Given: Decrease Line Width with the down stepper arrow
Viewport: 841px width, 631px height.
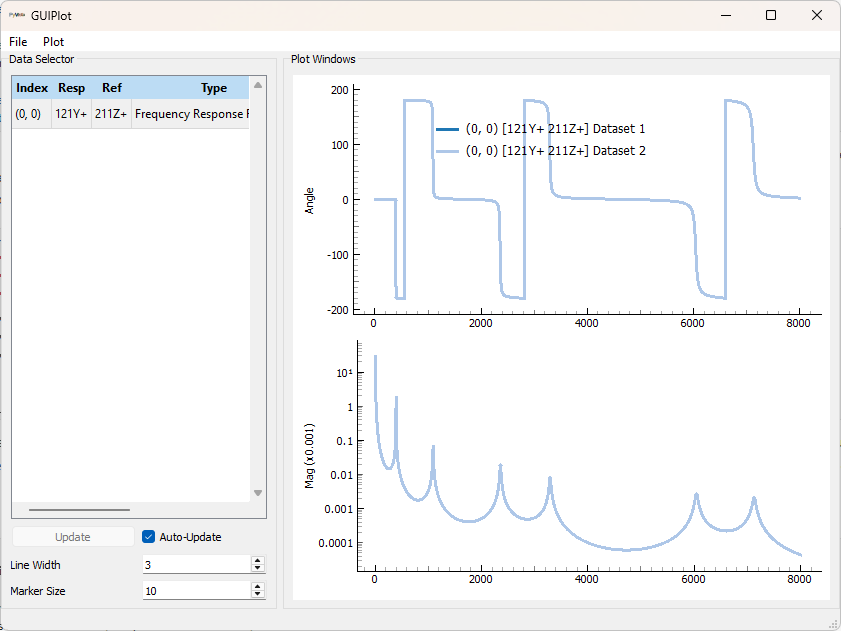Looking at the screenshot, I should point(257,569).
